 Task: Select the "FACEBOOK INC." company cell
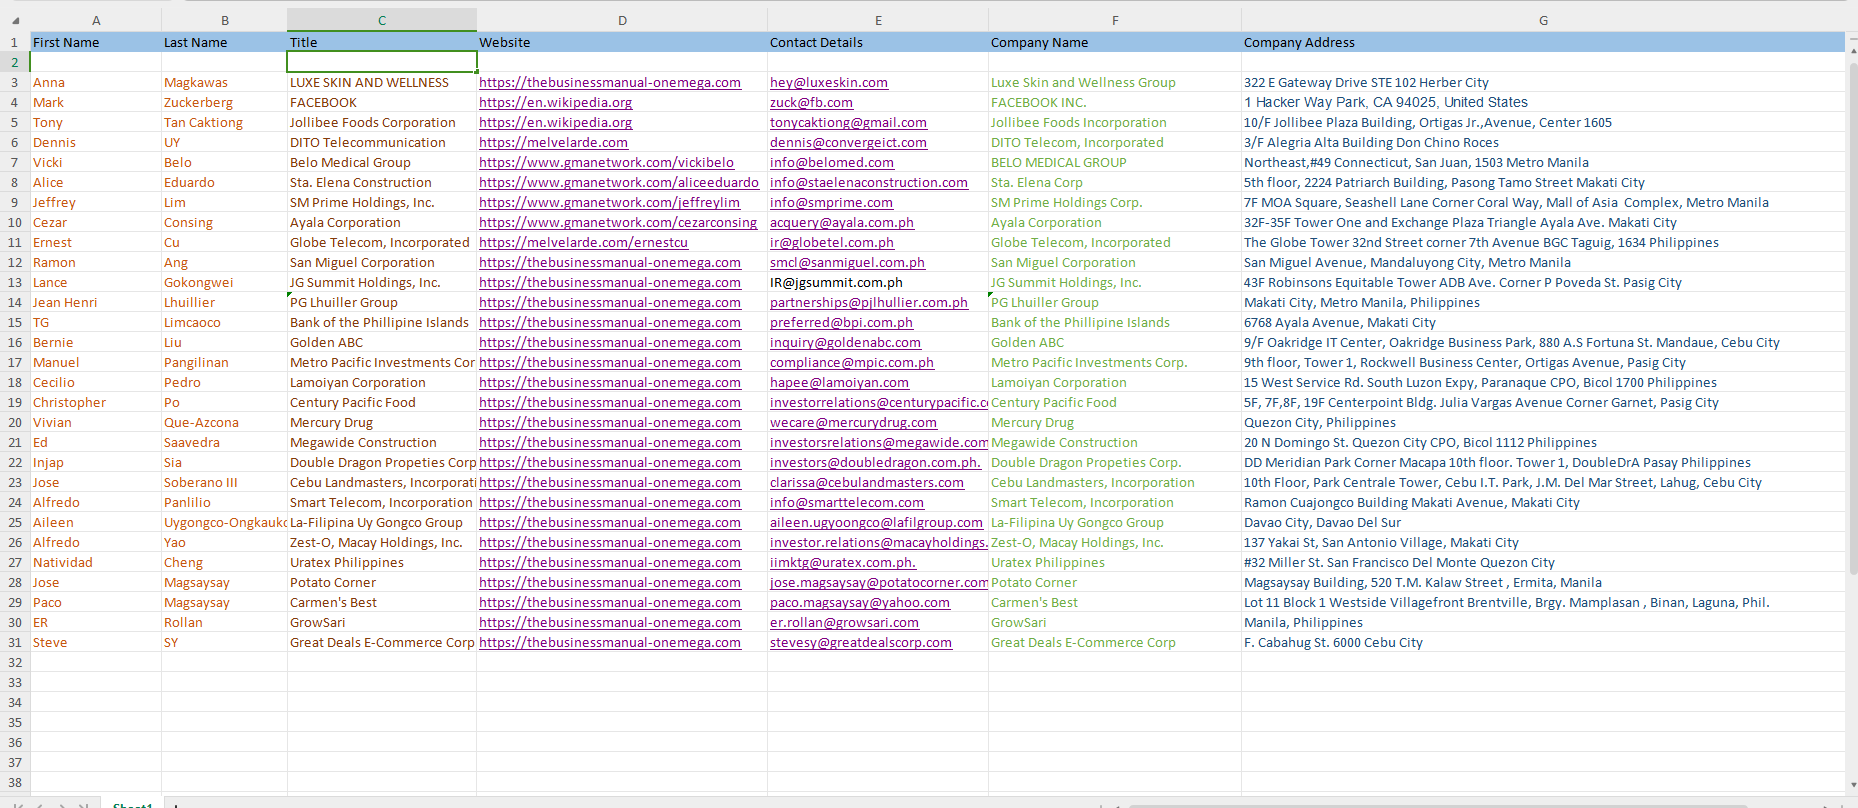pos(1115,102)
